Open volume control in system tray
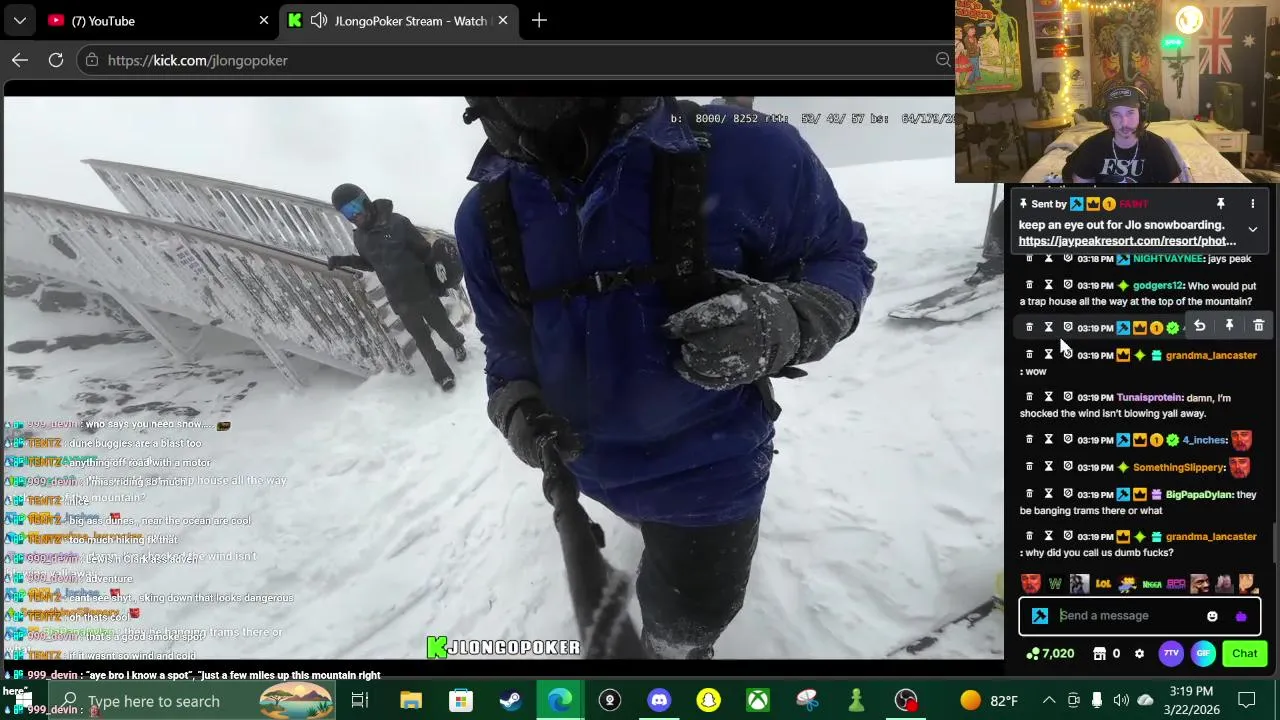This screenshot has width=1280, height=720. [x=1121, y=701]
